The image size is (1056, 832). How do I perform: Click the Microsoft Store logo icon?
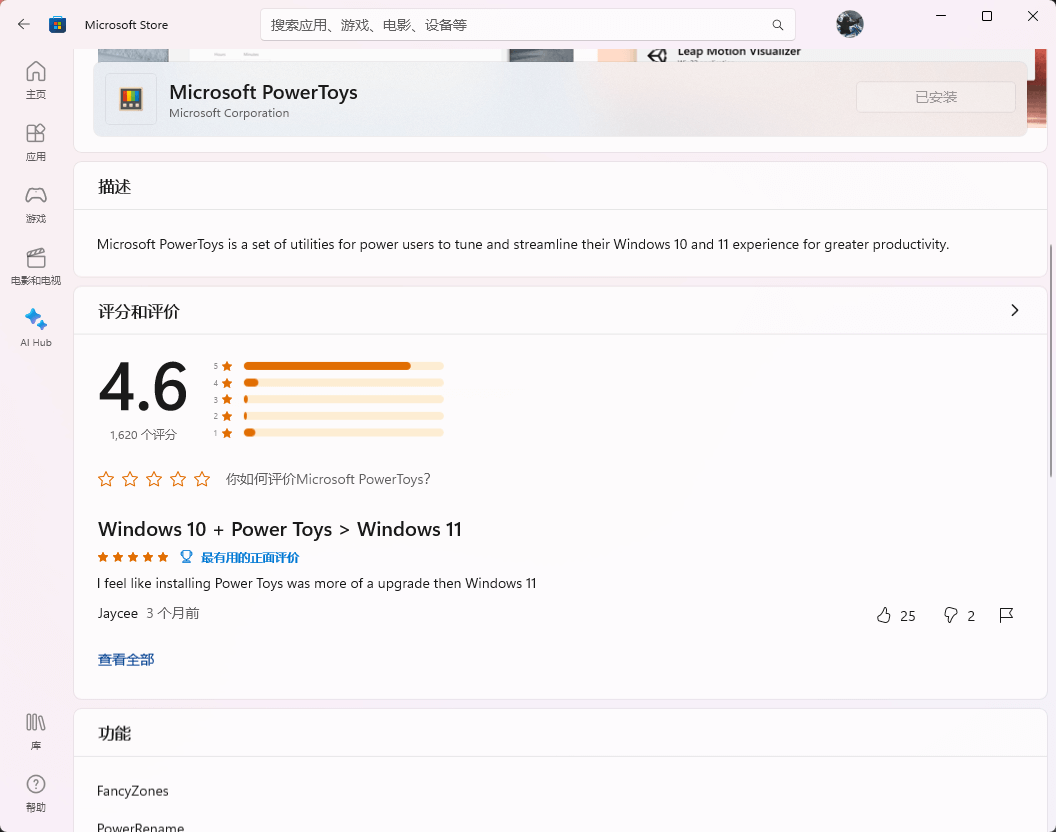57,24
